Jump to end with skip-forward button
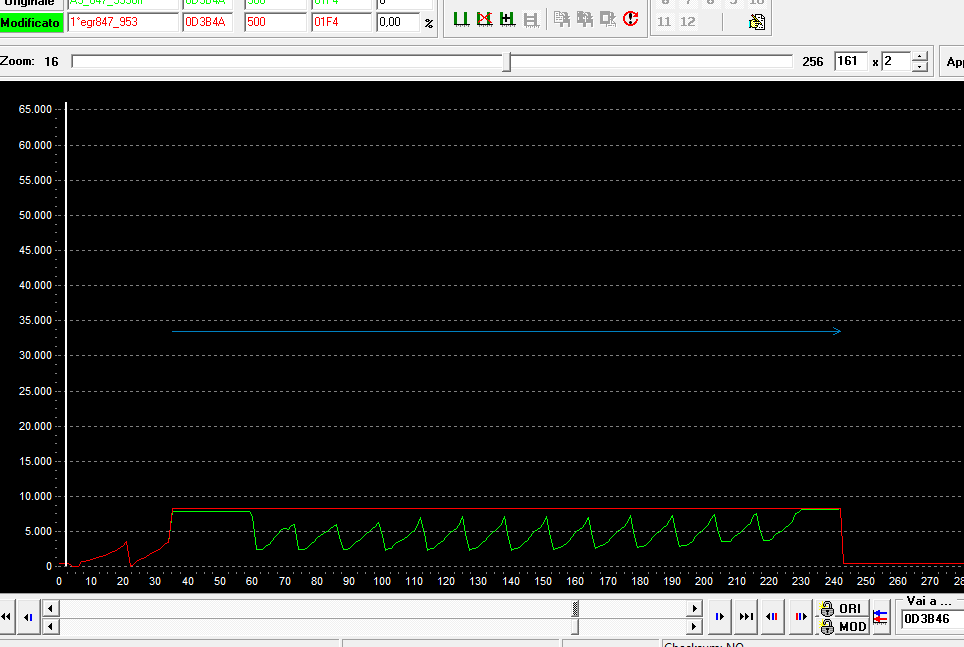Viewport: 964px width, 647px height. click(x=746, y=618)
